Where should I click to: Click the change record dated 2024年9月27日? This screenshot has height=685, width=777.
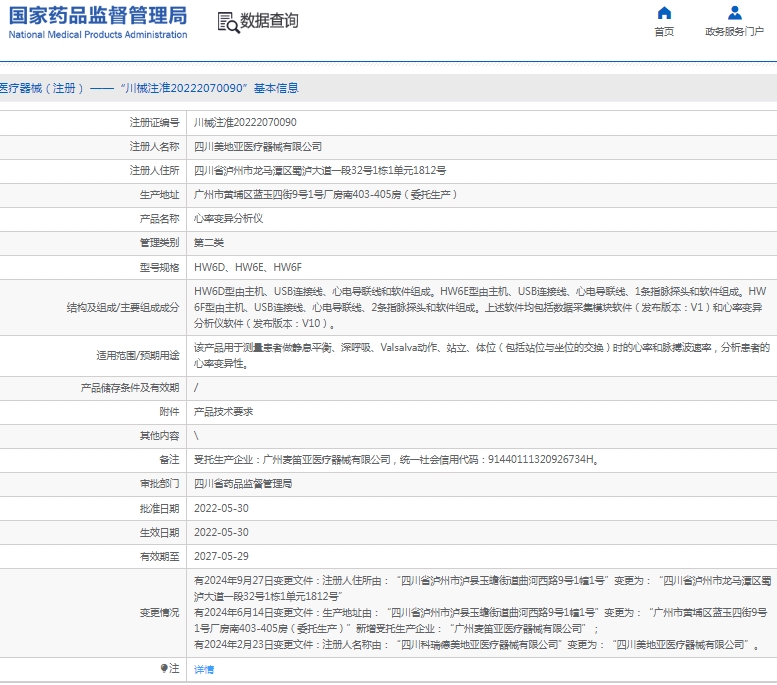[482, 588]
